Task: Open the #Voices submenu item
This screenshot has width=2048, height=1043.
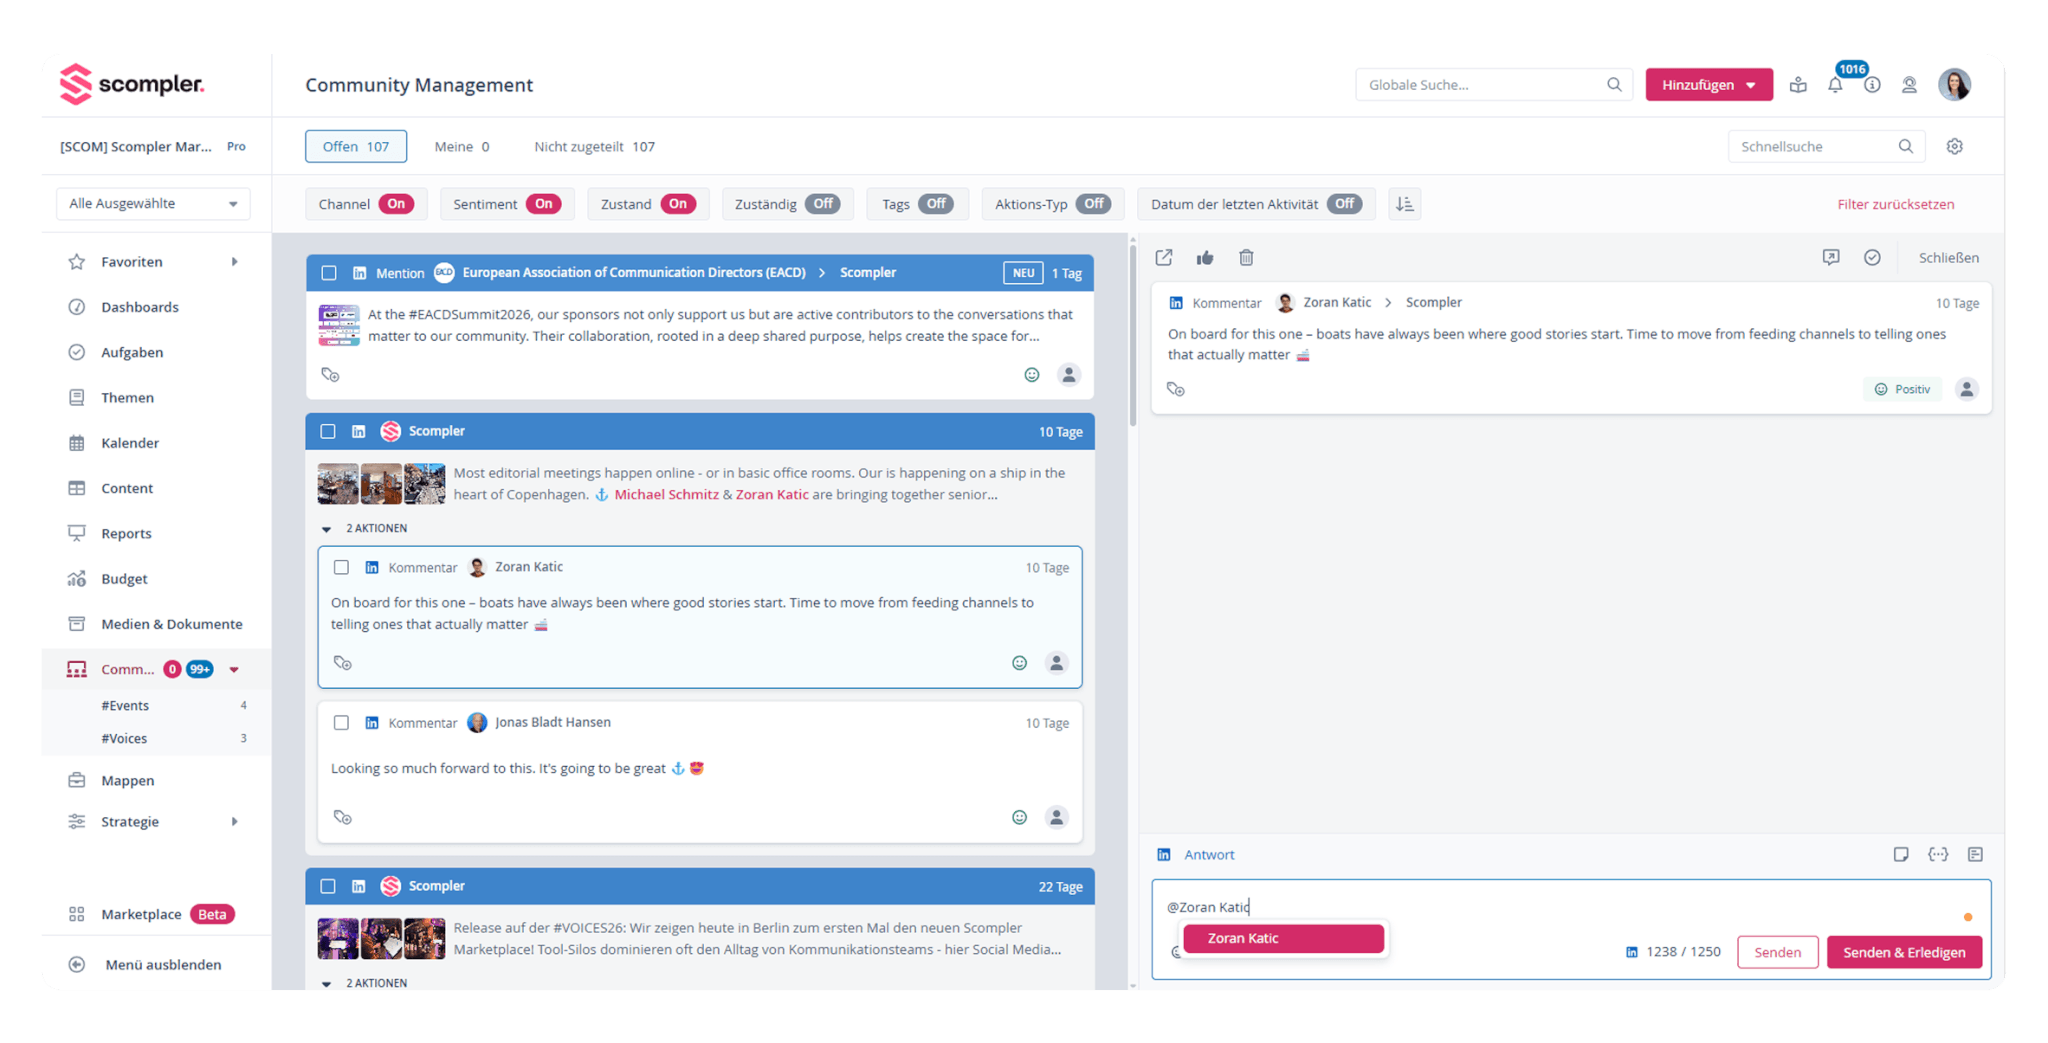Action: point(124,739)
